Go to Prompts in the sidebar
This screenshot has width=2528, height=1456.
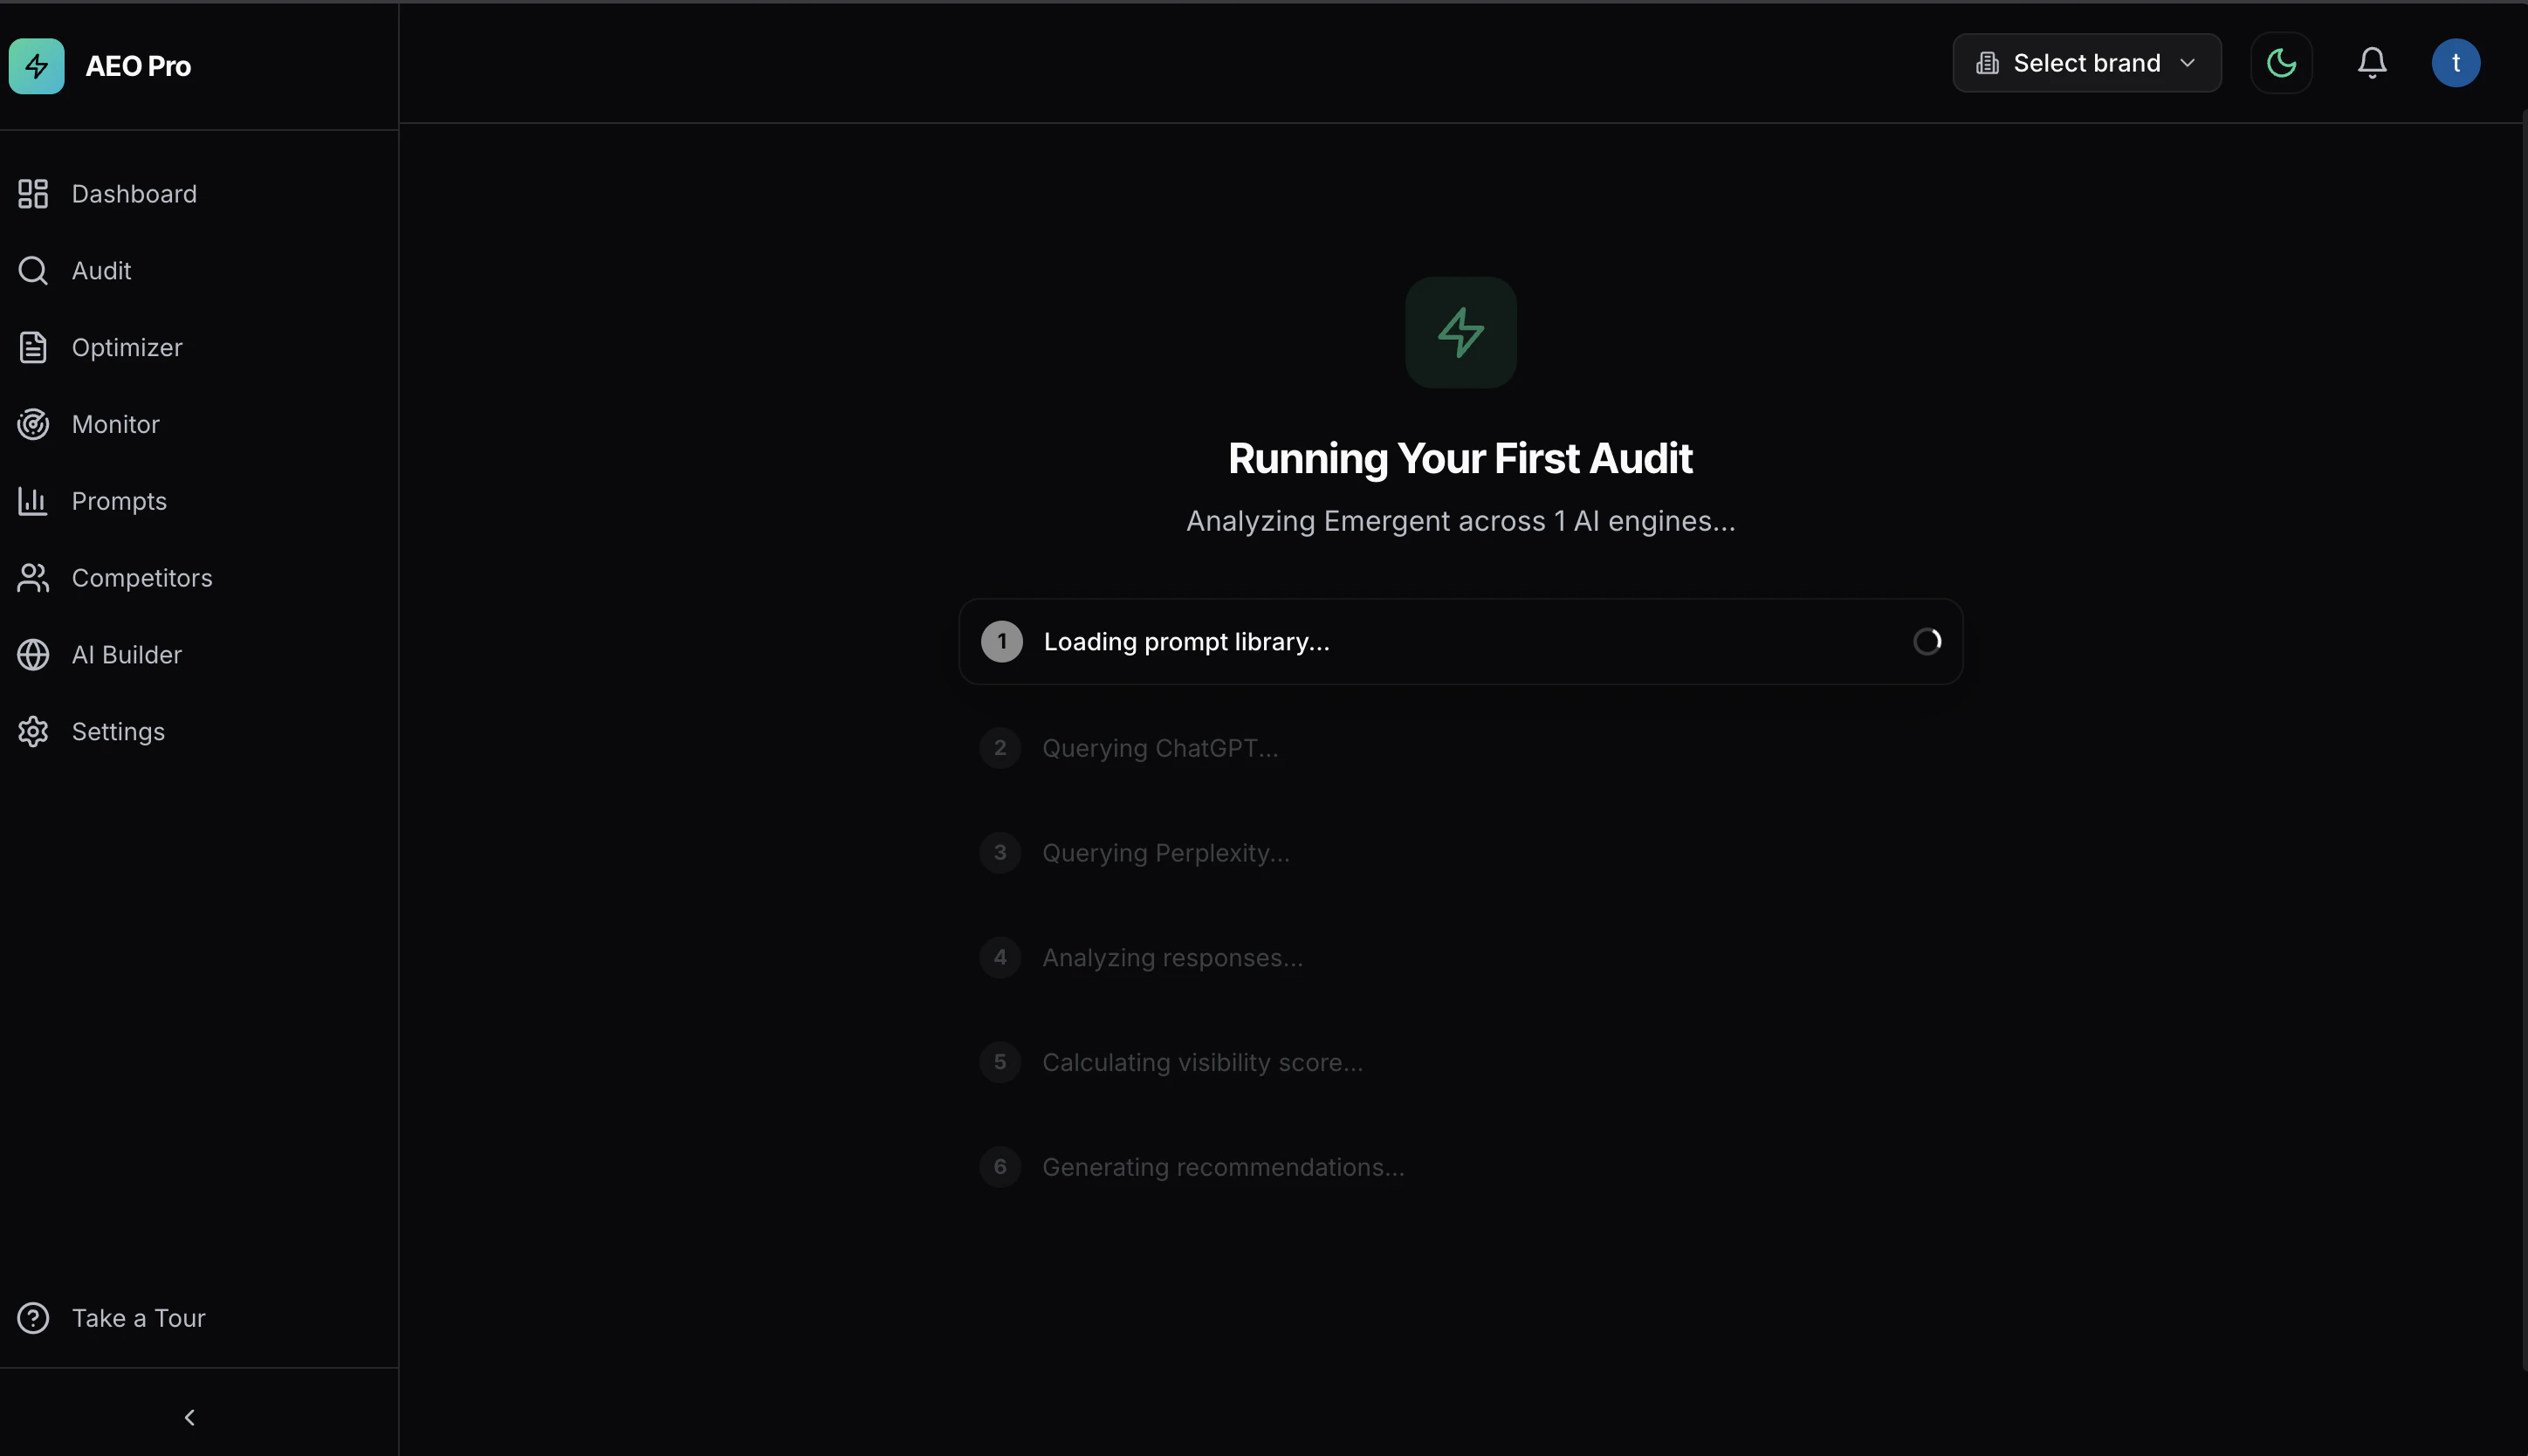(119, 501)
